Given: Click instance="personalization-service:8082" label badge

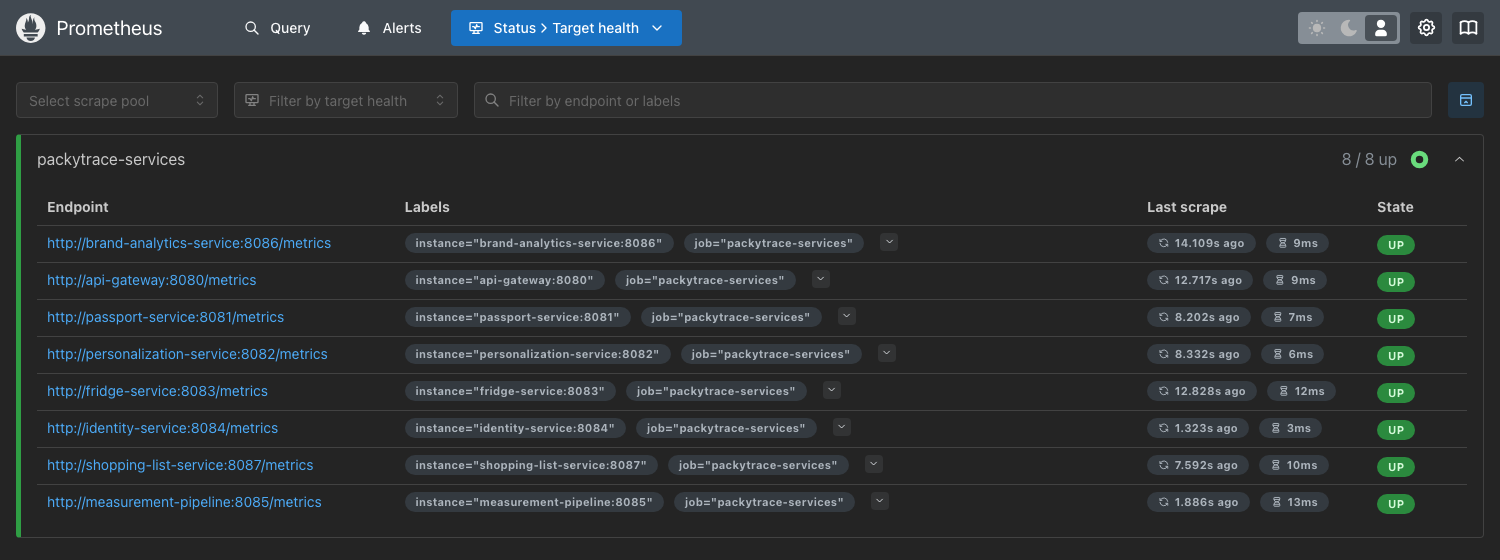Looking at the screenshot, I should (x=537, y=354).
